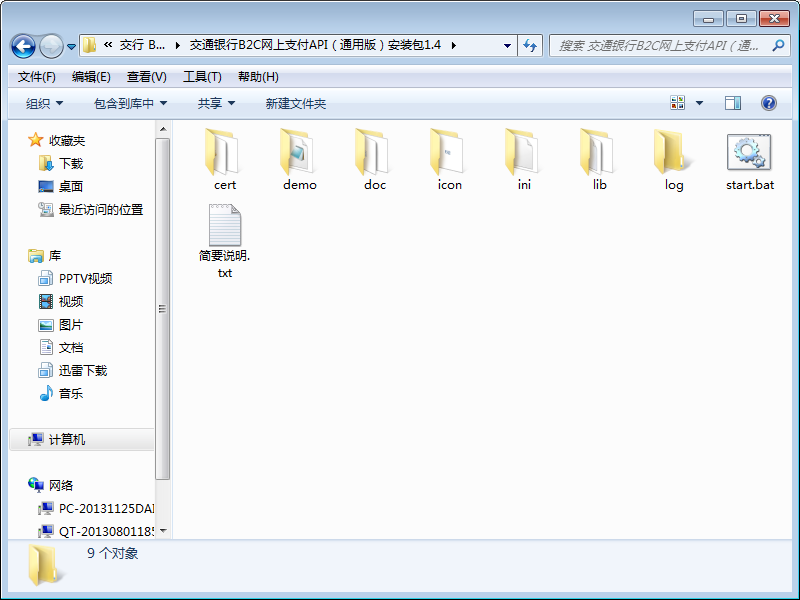Click the refresh button beside address bar
800x600 pixels.
click(530, 45)
